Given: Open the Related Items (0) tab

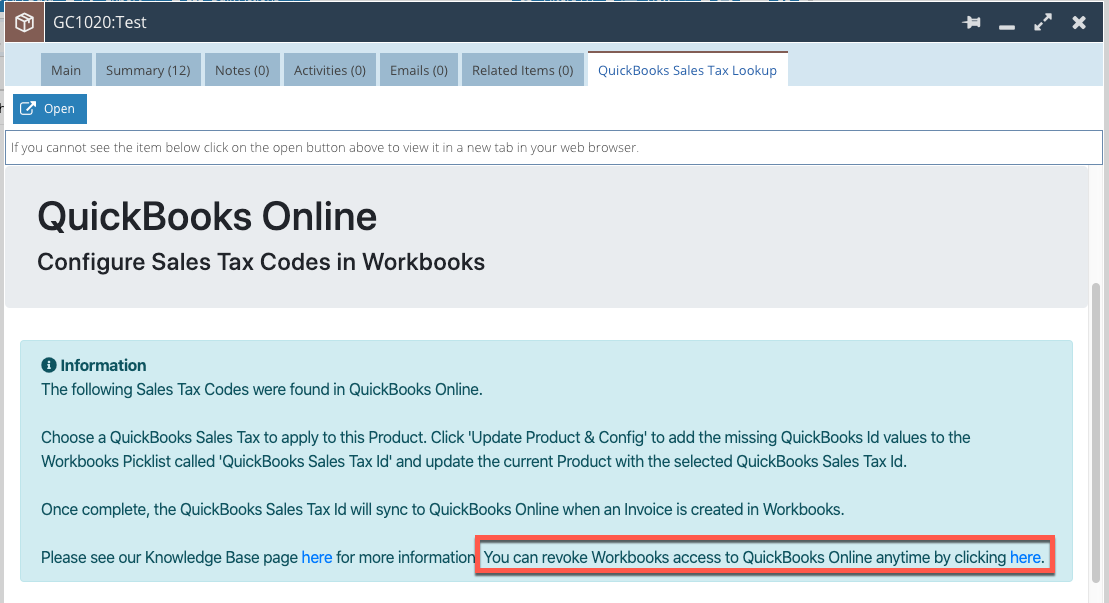Looking at the screenshot, I should click(523, 70).
